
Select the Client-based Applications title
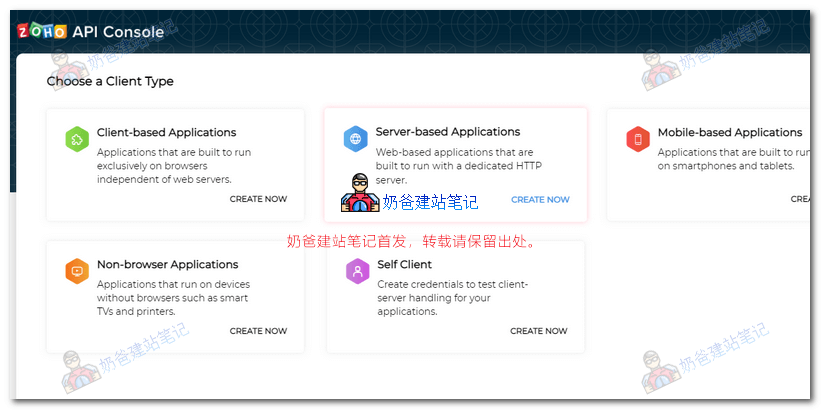click(x=166, y=132)
